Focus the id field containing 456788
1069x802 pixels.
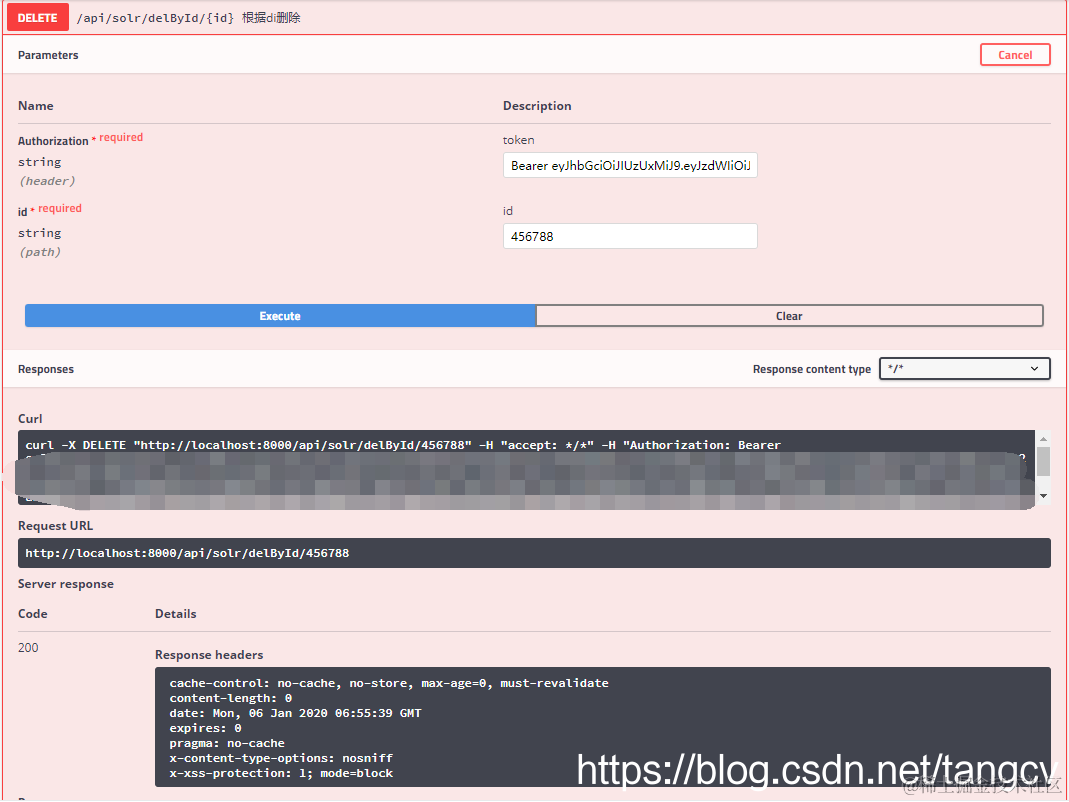[x=630, y=237]
